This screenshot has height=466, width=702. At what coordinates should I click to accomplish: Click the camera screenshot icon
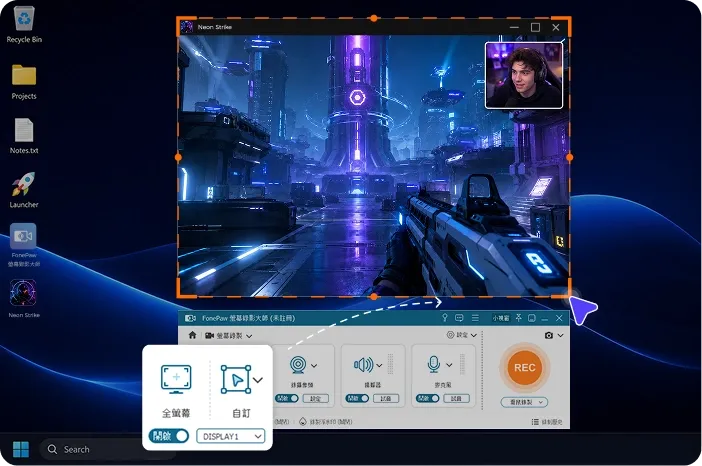548,335
